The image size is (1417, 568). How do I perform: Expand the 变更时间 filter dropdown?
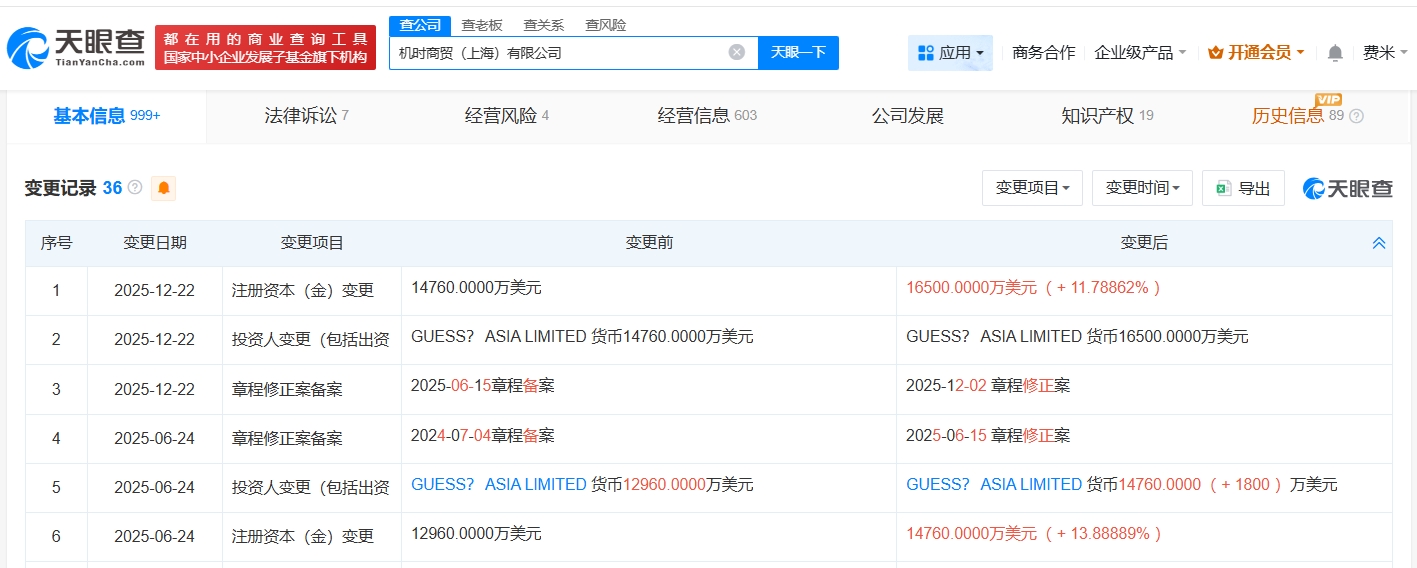(1142, 188)
